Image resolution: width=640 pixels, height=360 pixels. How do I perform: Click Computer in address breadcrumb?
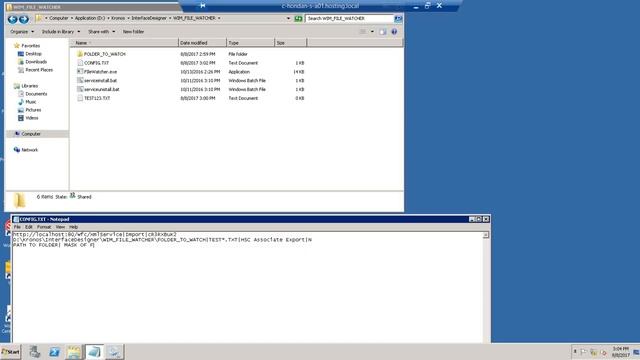[x=59, y=18]
